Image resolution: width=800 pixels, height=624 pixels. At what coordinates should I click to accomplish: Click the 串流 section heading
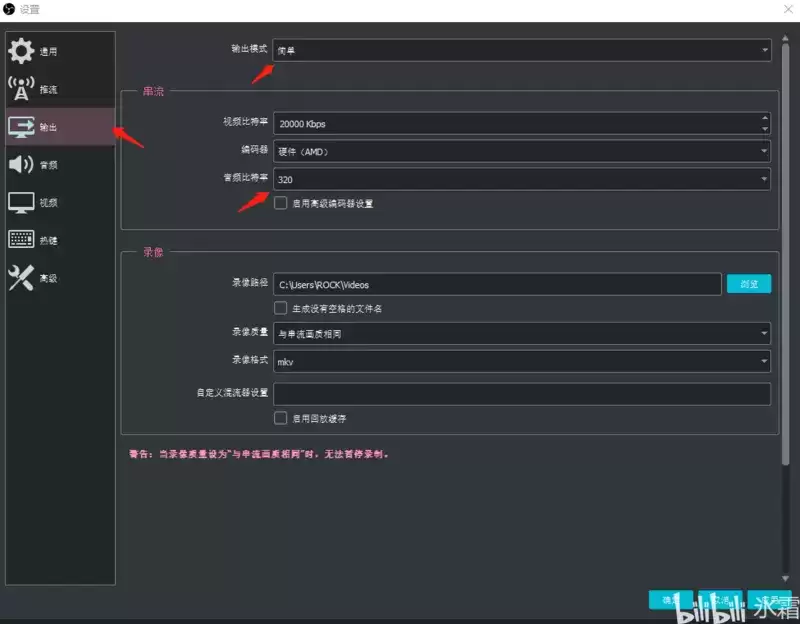(x=153, y=91)
